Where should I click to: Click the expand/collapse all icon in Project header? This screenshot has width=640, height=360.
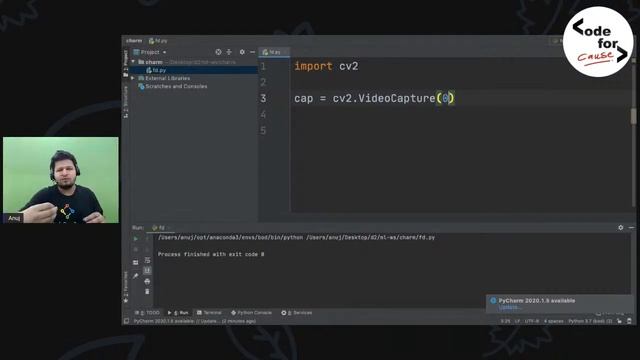click(x=229, y=52)
